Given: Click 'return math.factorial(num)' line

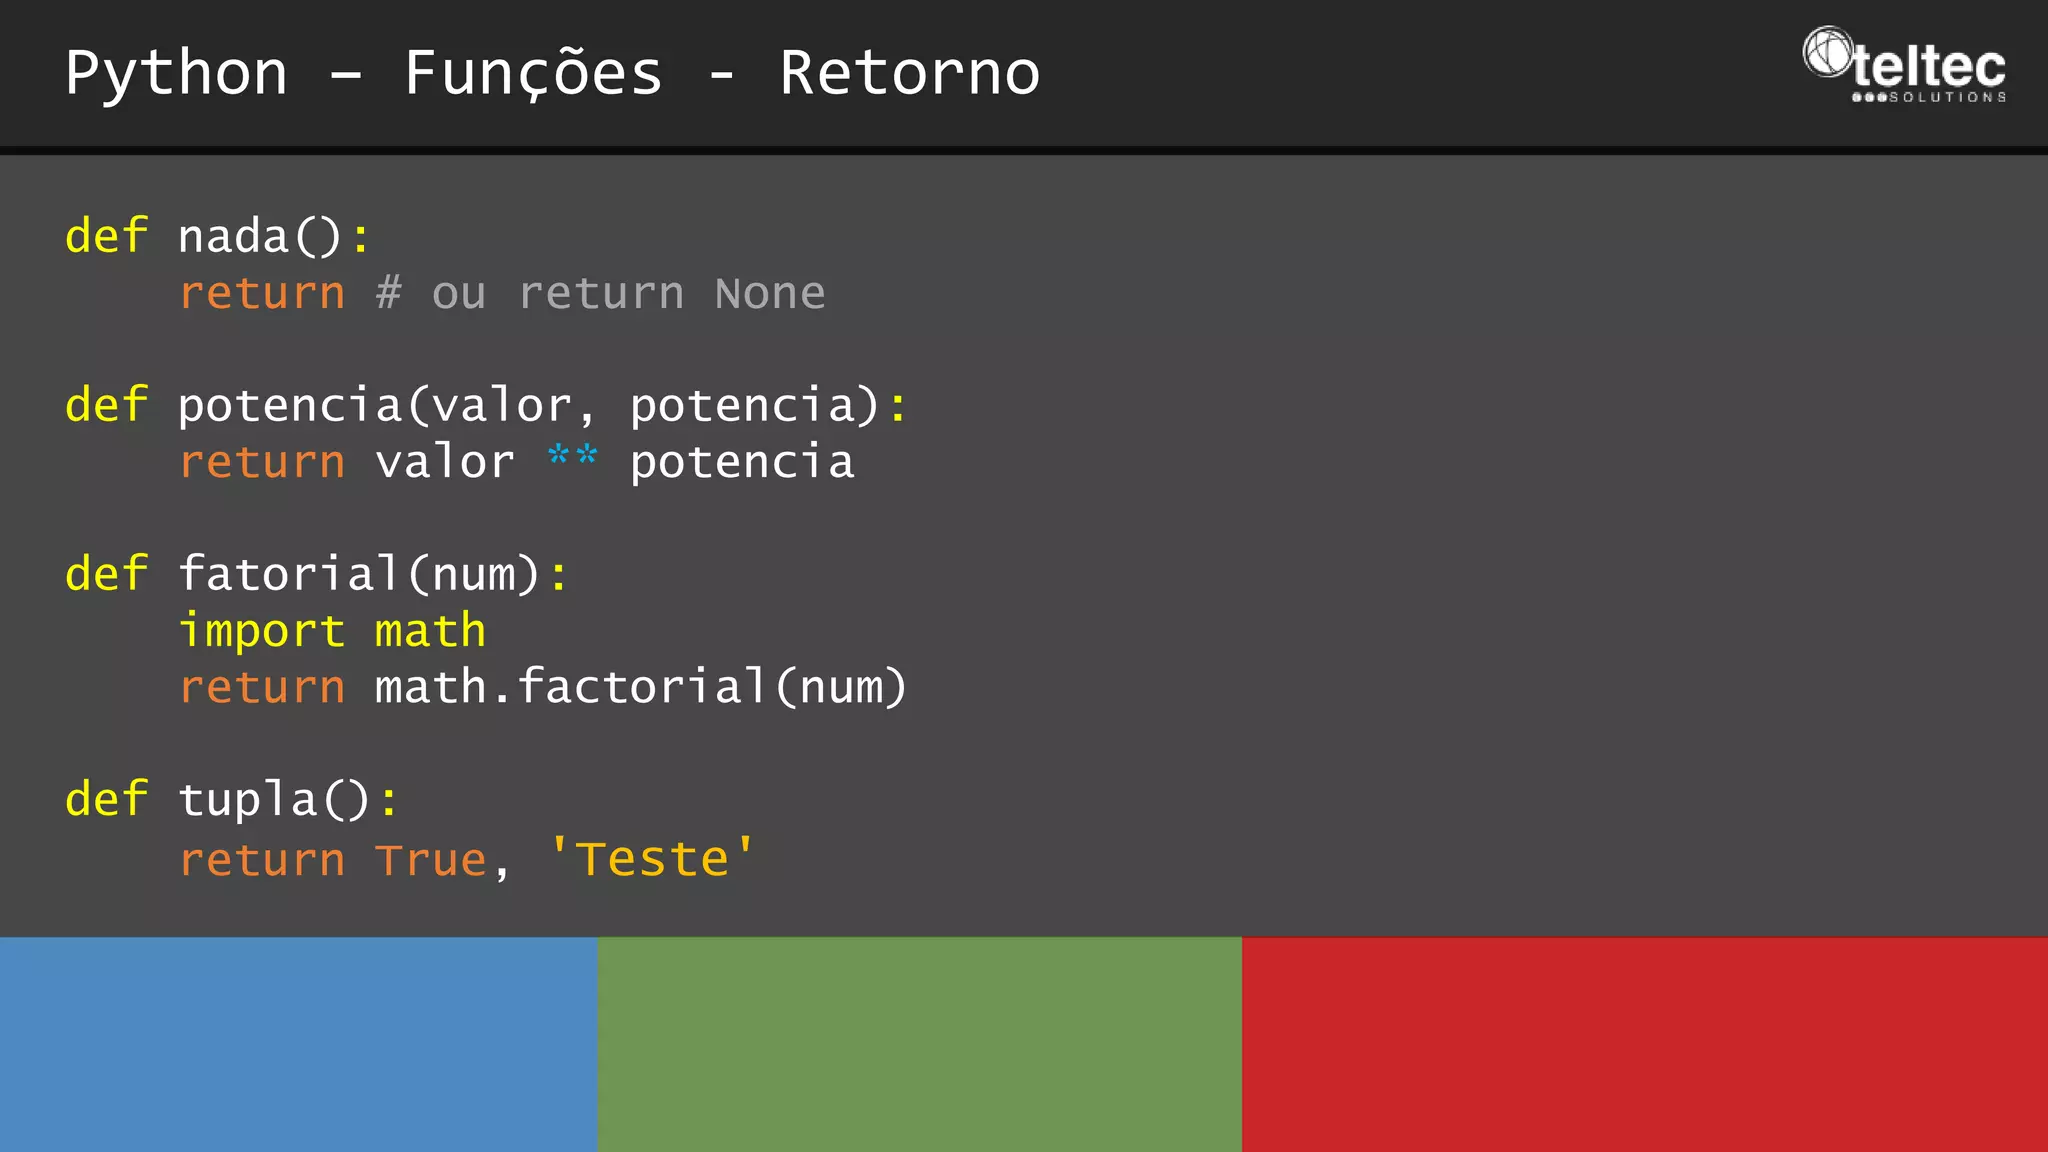Looking at the screenshot, I should (x=543, y=688).
